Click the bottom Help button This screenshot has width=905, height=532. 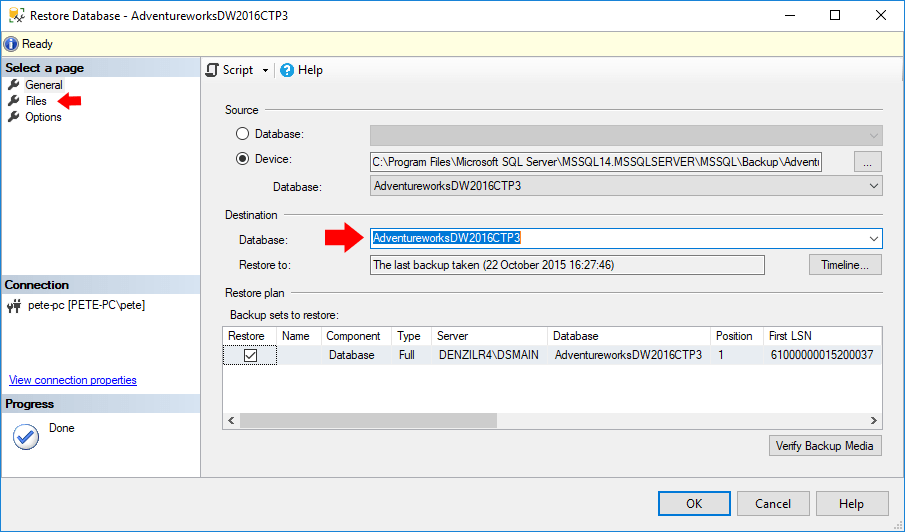[851, 504]
